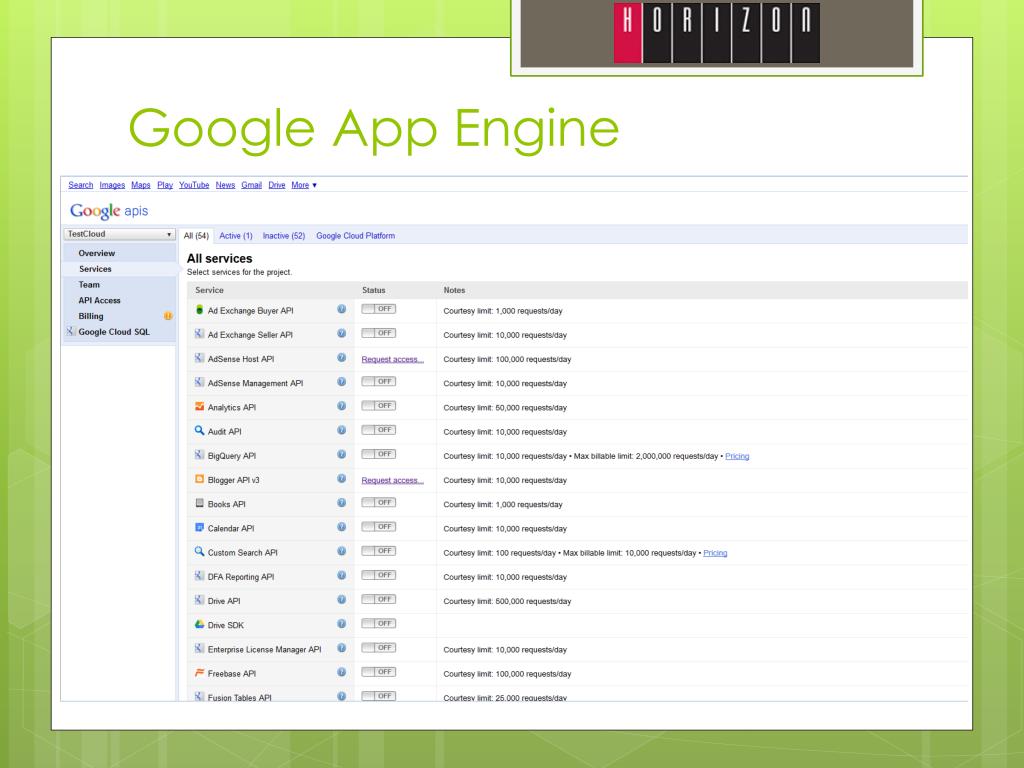Open help for Calendar API
The image size is (1024, 768).
[342, 526]
